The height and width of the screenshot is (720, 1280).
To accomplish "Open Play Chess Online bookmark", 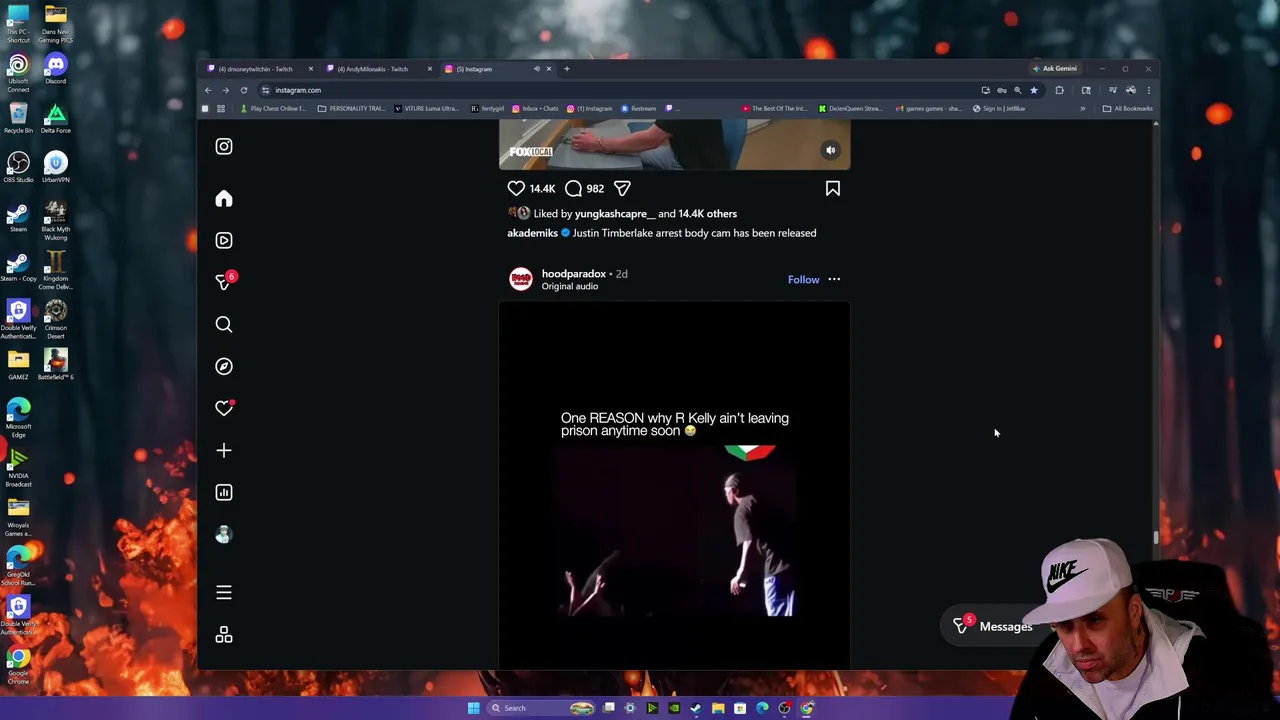I will 274,108.
